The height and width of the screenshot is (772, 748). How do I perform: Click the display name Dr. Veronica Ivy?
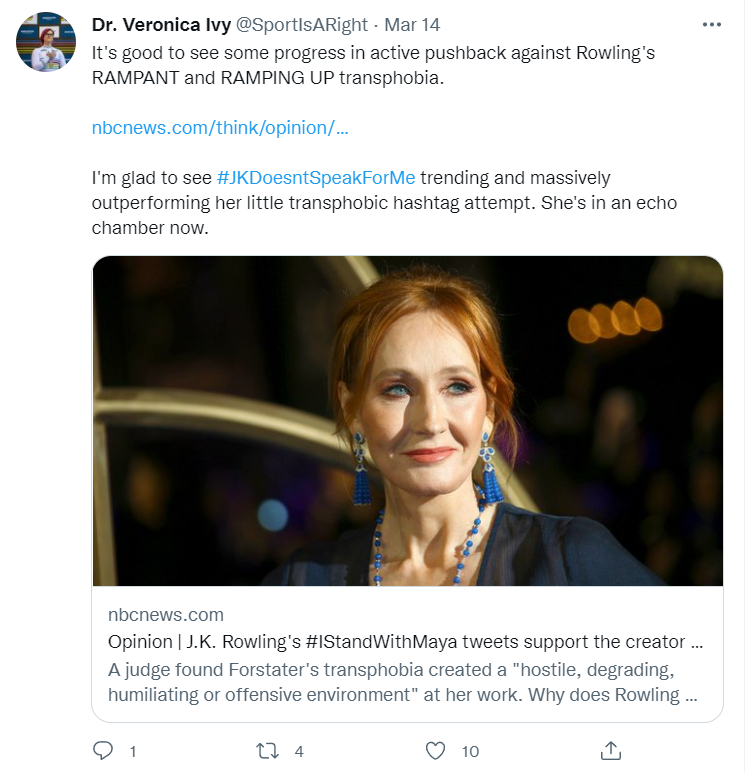tap(161, 25)
